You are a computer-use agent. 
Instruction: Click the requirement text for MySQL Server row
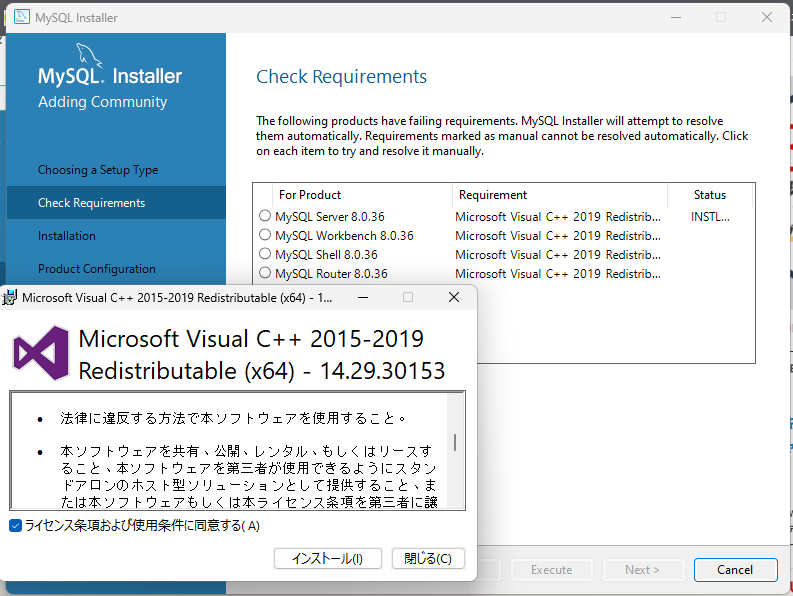click(558, 217)
